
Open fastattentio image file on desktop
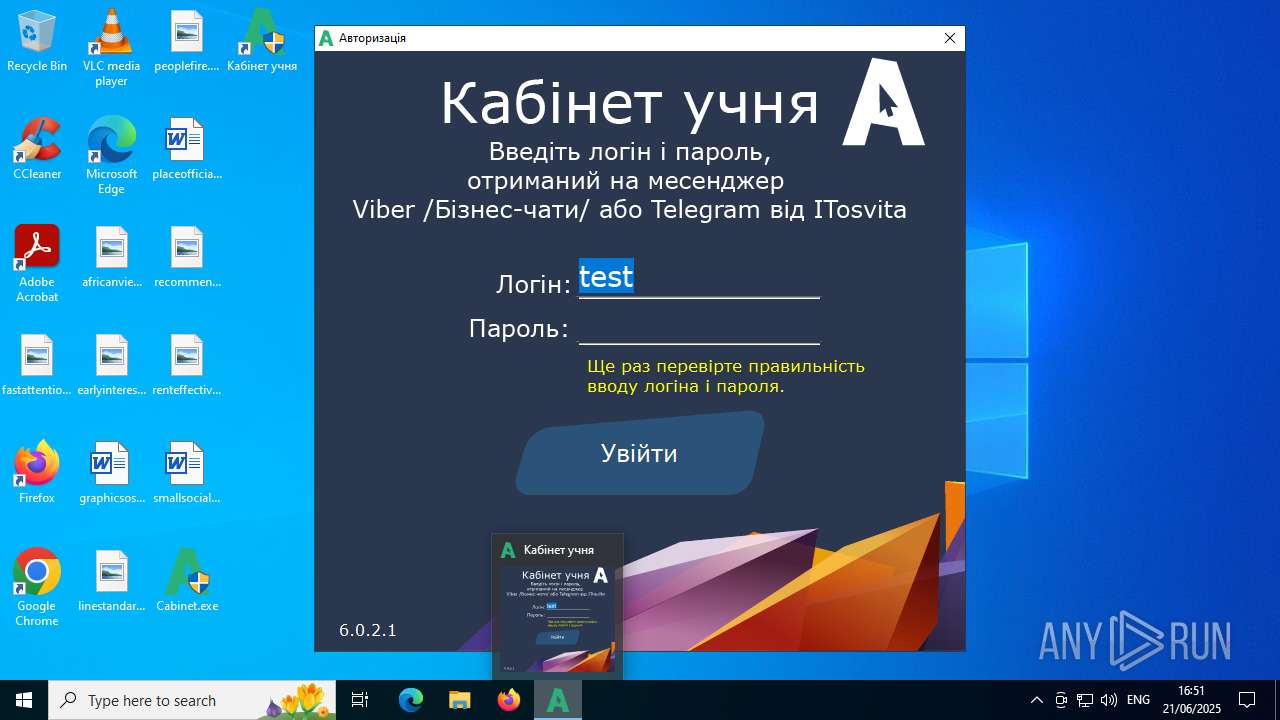(37, 365)
